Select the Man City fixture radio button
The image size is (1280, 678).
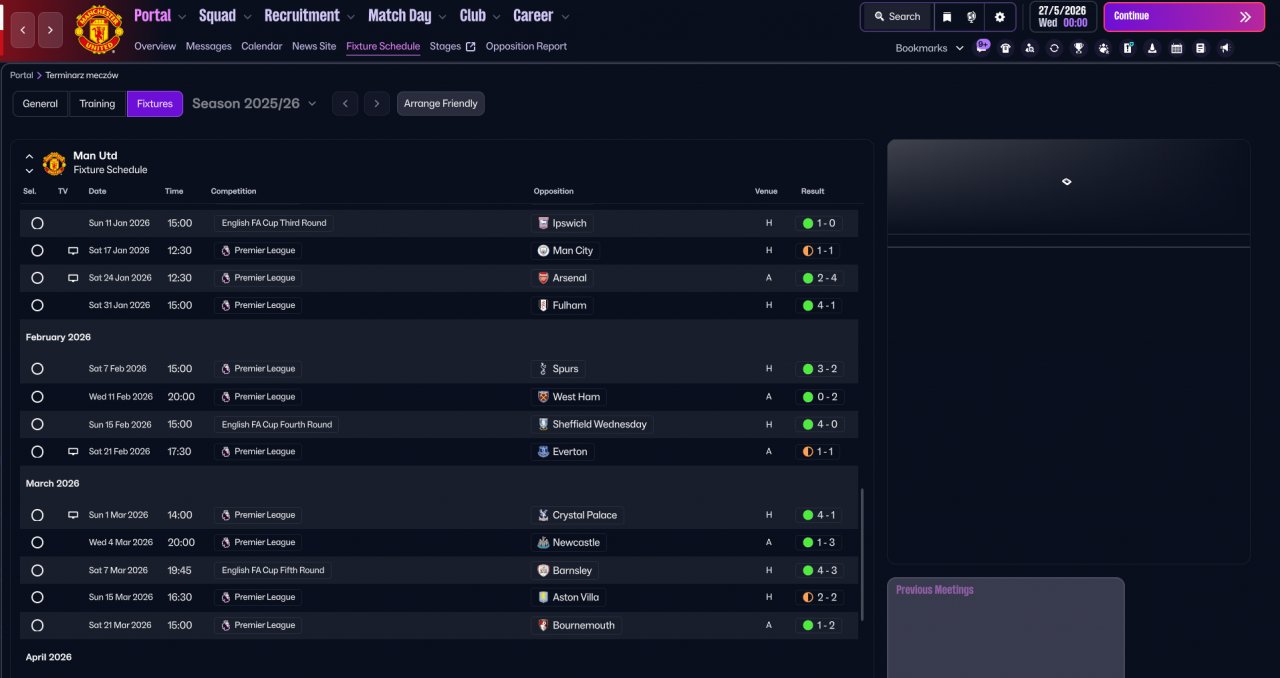pos(37,251)
